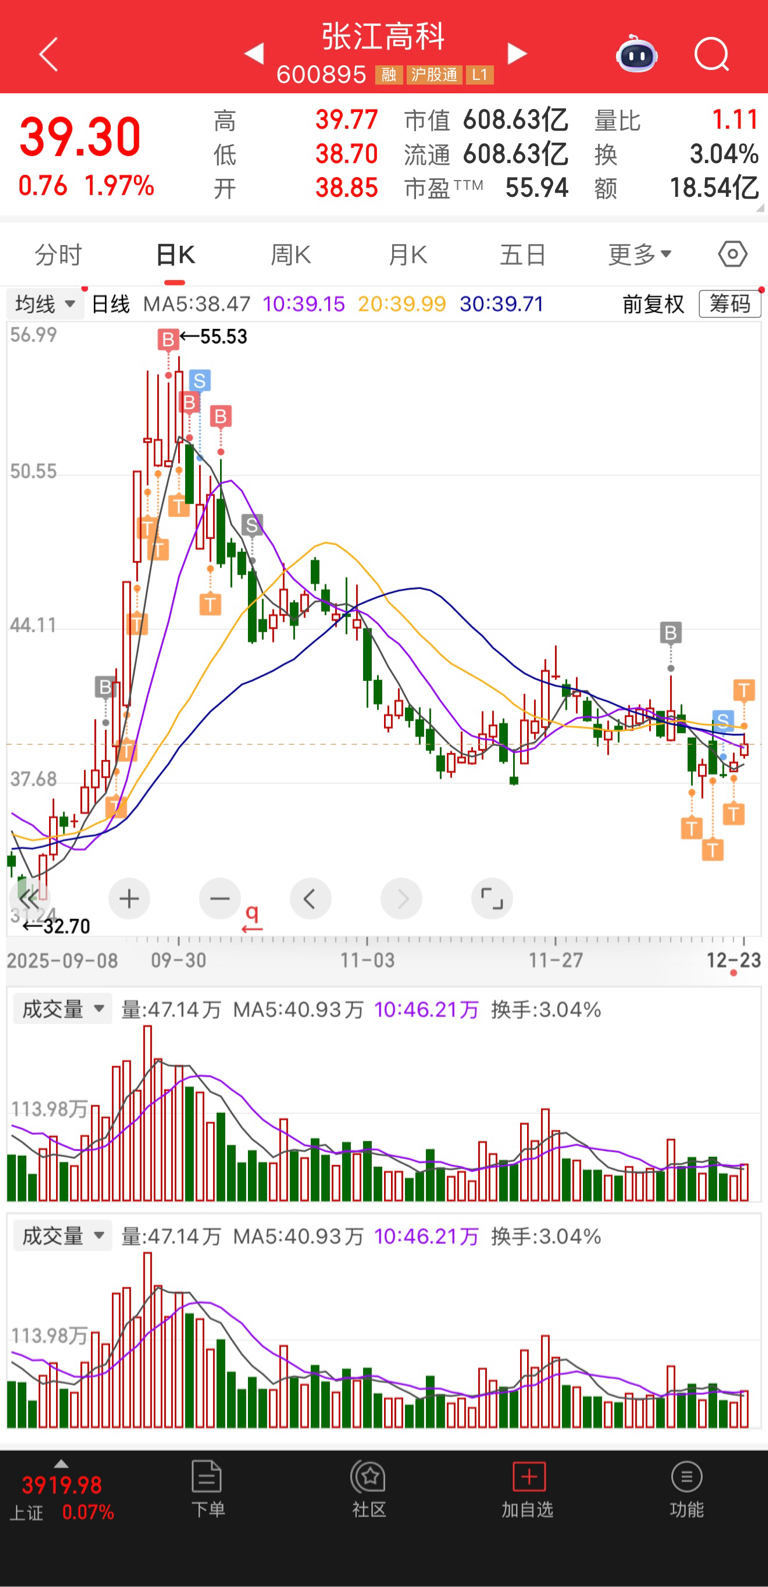Switch to 日K tab
Viewport: 768px width, 1587px height.
click(x=175, y=255)
